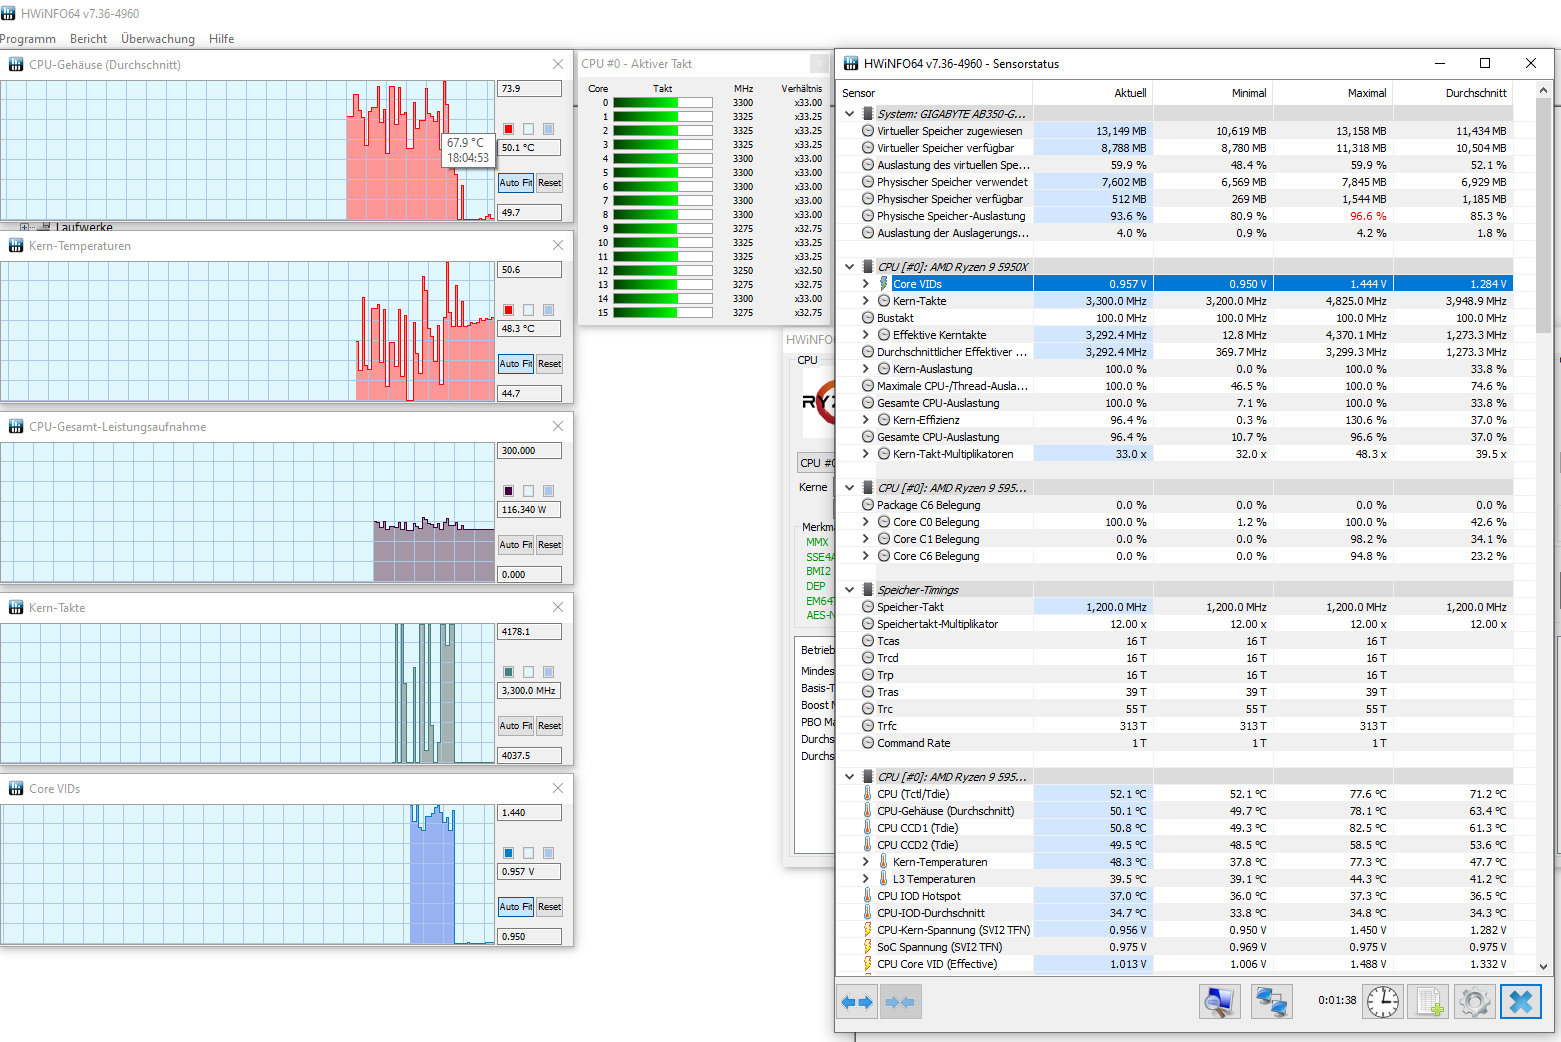
Task: Click the clock icon in the sensor toolbar
Action: click(1382, 1001)
